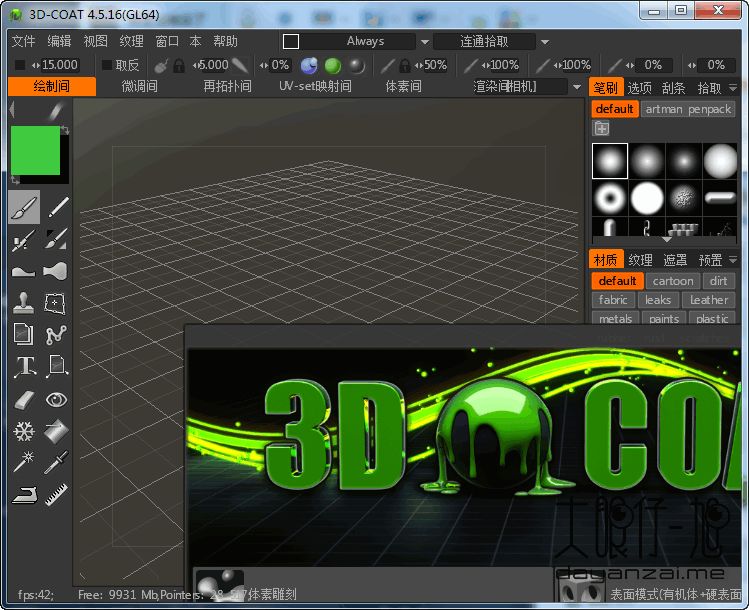This screenshot has height=610, width=749.
Task: Select the Fill bucket tool
Action: [56, 431]
